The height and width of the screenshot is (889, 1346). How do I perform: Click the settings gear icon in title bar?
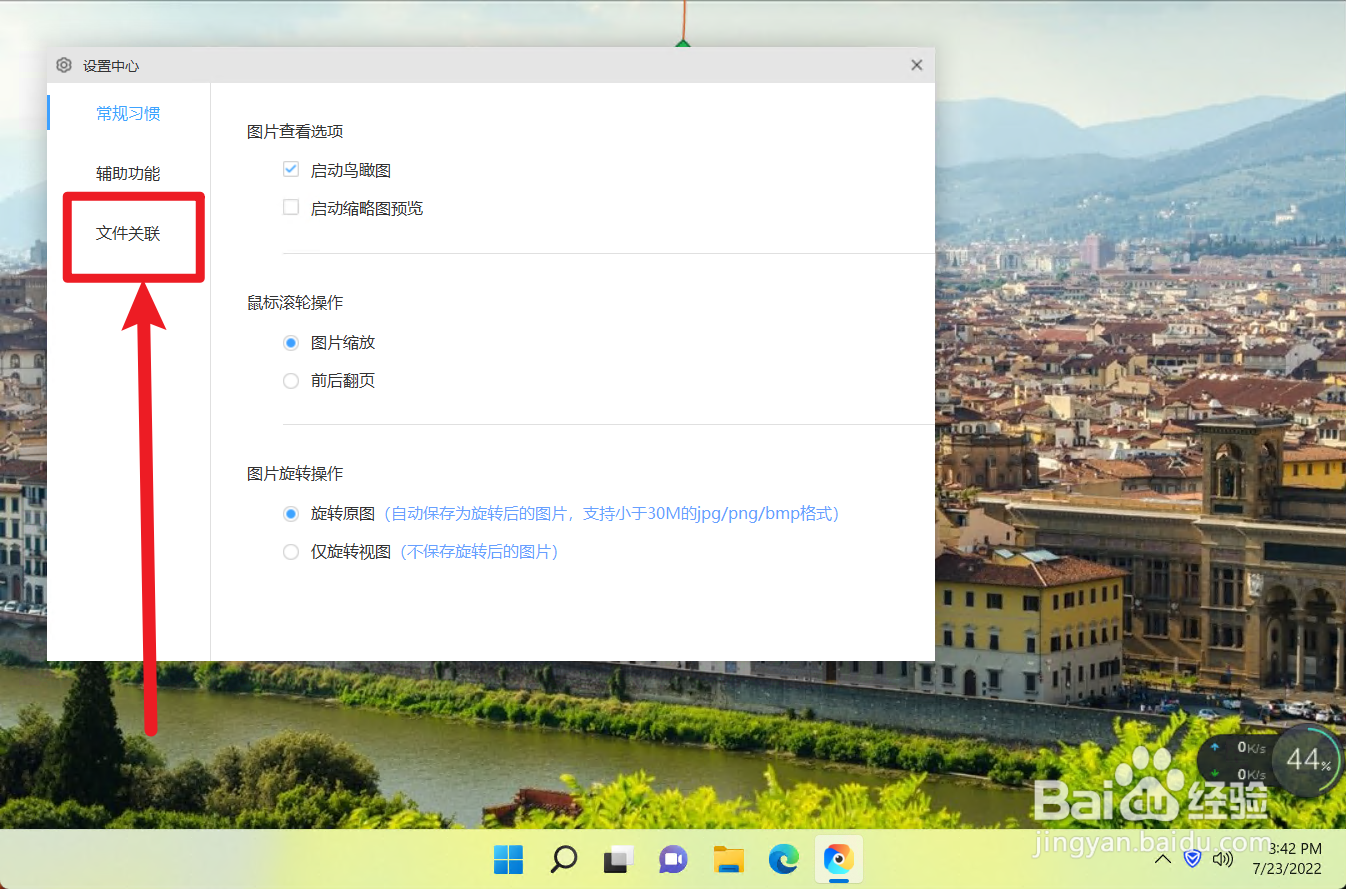64,64
